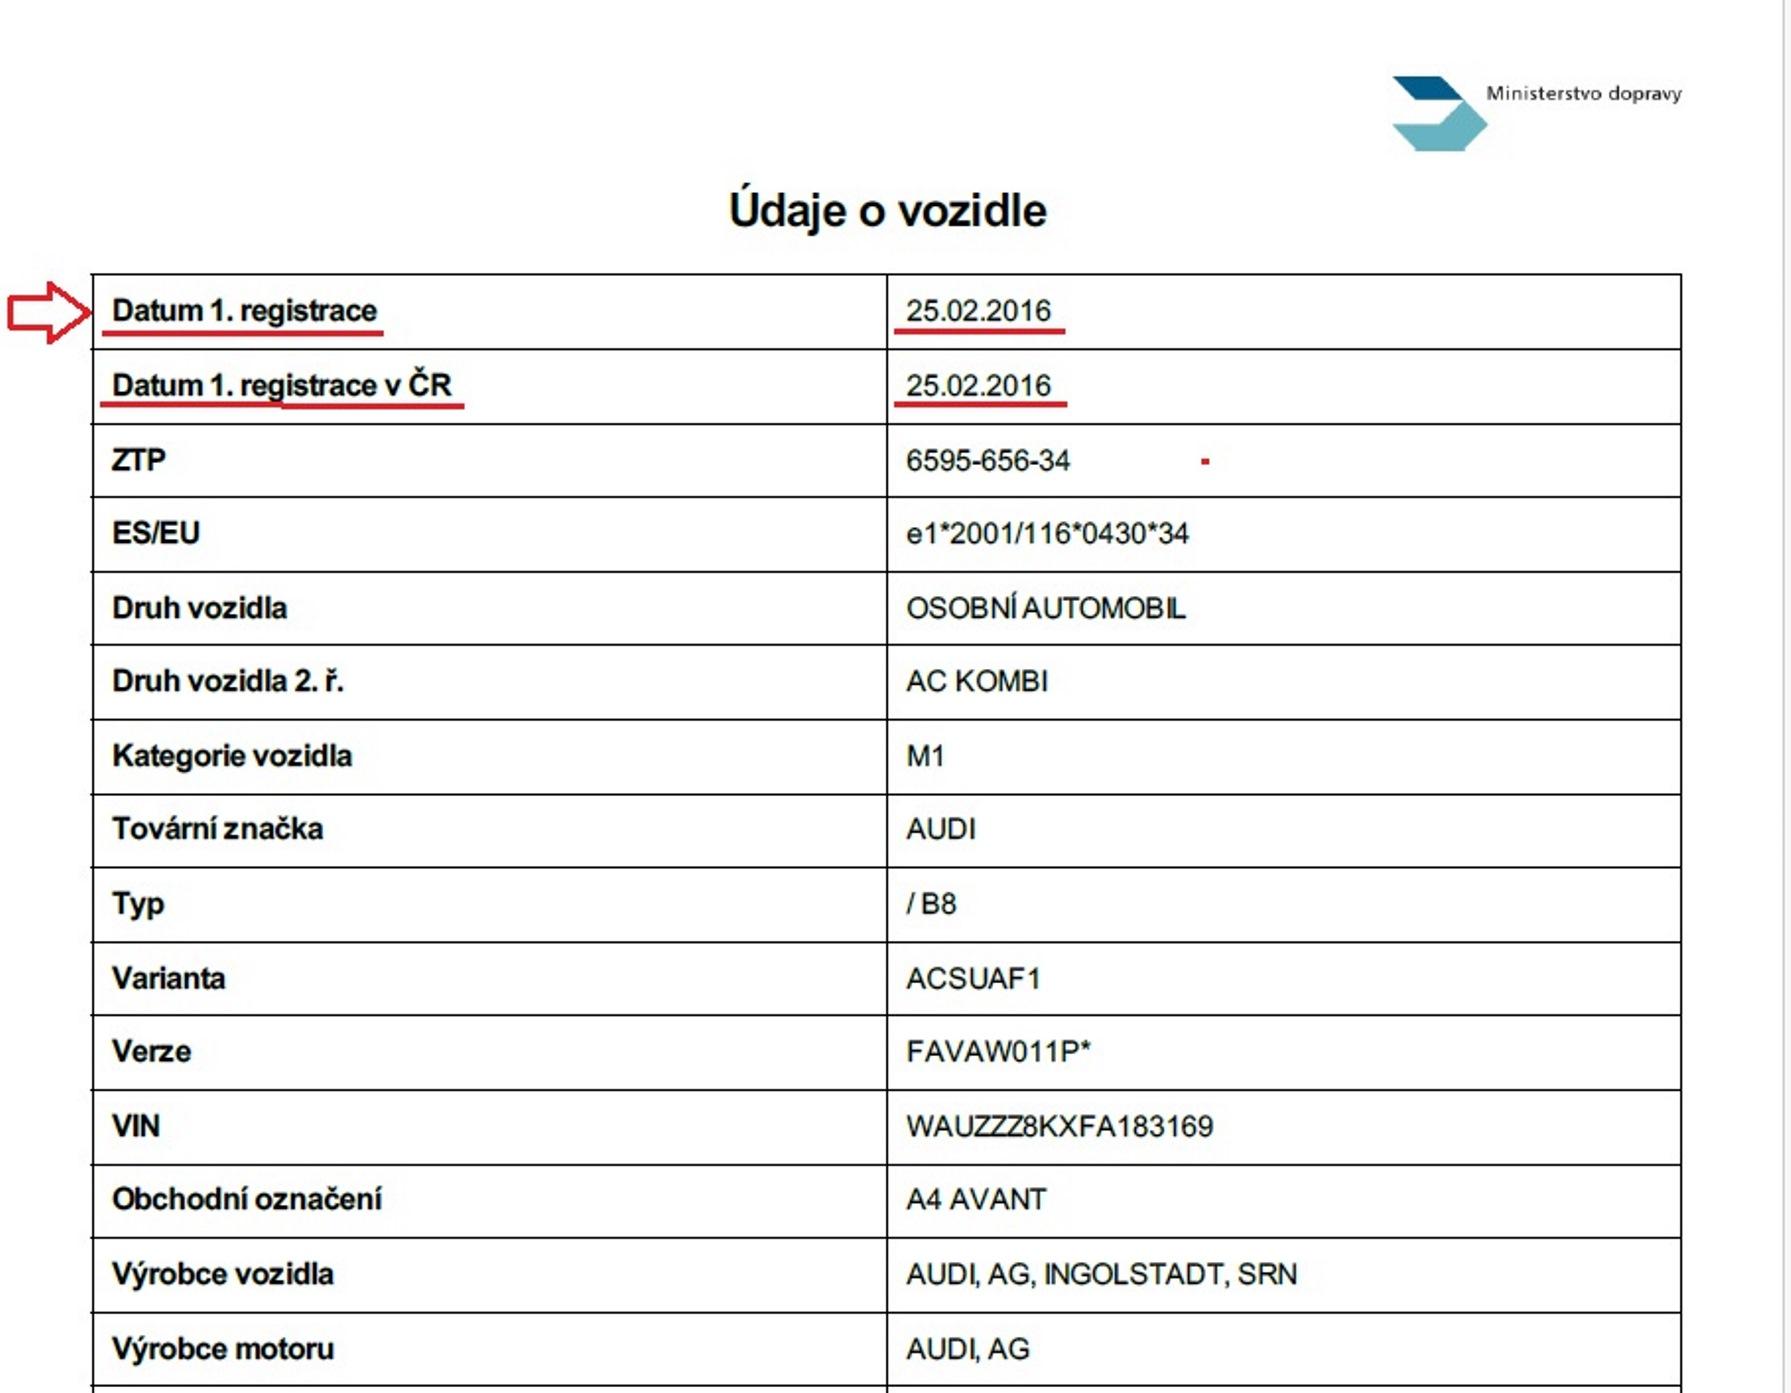
Task: Click the ZTP number 6595-656-34
Action: pyautogui.click(x=987, y=460)
